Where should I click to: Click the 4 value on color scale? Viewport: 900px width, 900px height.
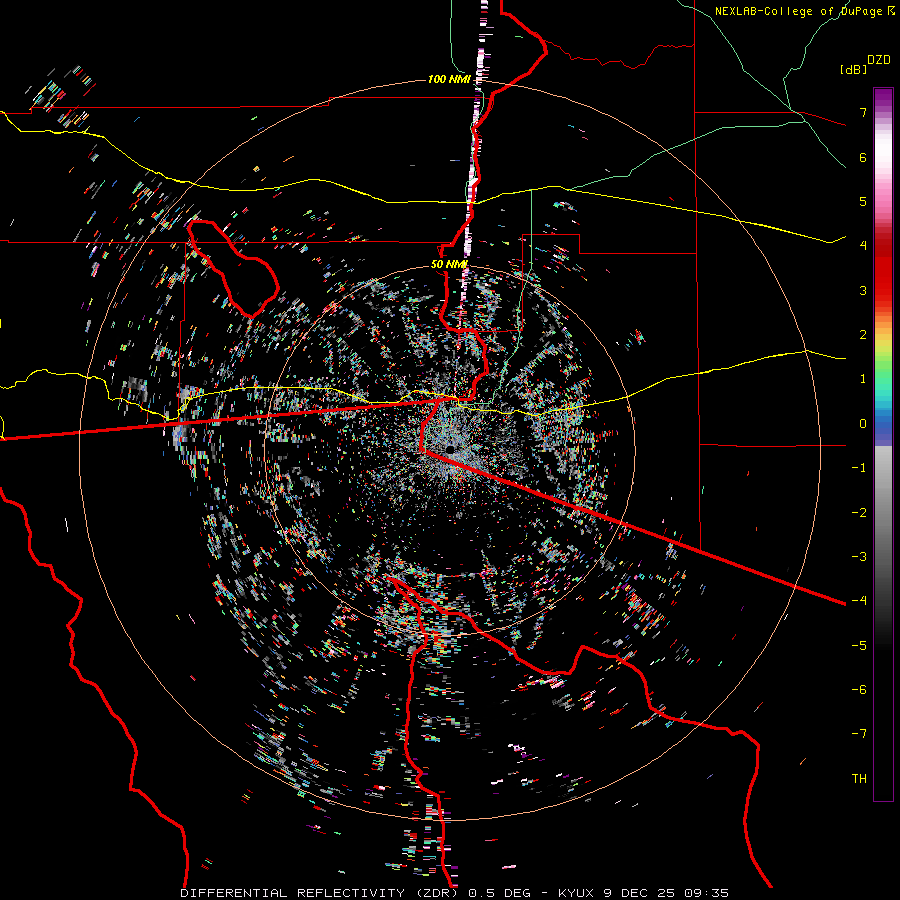863,246
